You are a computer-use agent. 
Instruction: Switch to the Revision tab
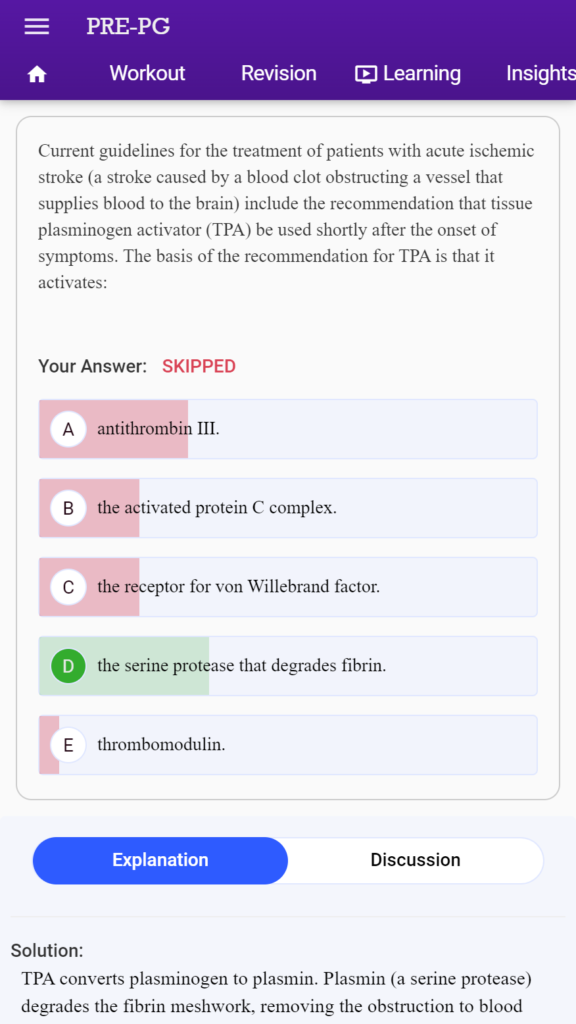279,73
